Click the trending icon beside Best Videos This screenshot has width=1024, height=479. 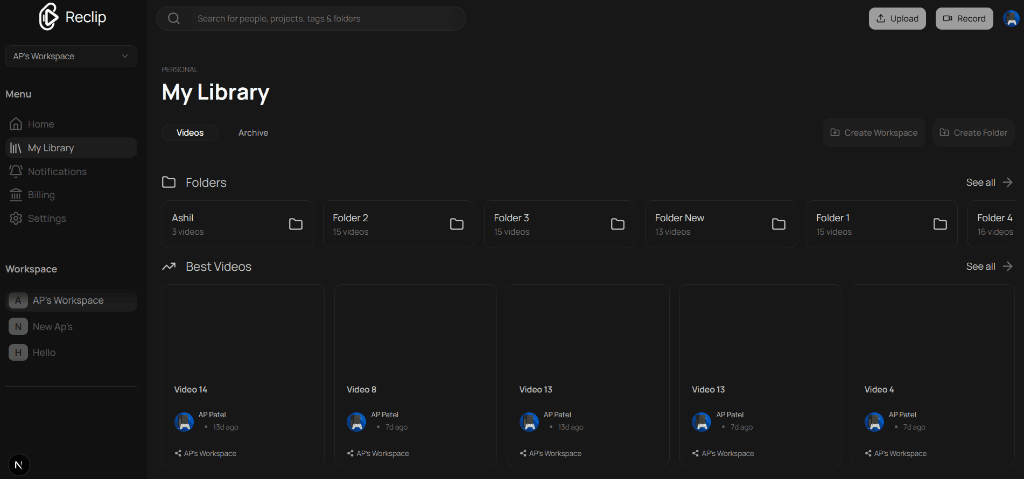click(x=169, y=267)
